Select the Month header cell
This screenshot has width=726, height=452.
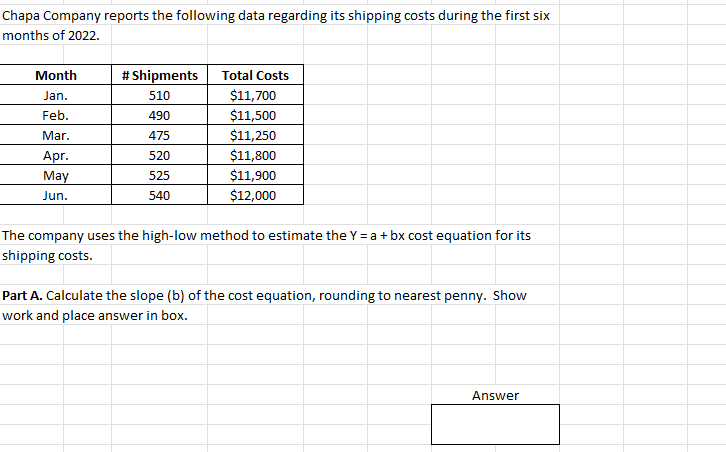56,75
